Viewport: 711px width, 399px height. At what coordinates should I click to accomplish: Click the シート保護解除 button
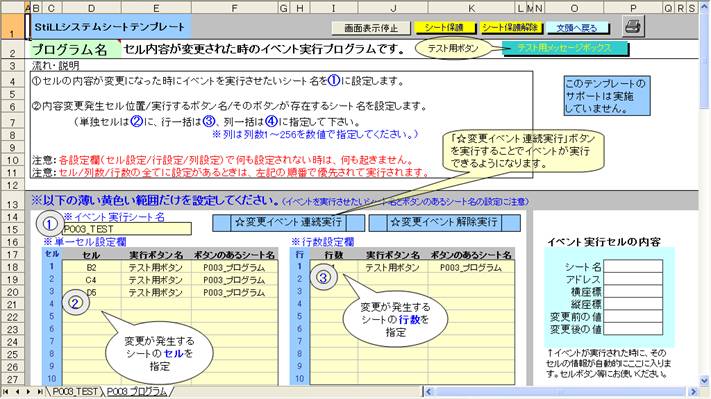[510, 28]
